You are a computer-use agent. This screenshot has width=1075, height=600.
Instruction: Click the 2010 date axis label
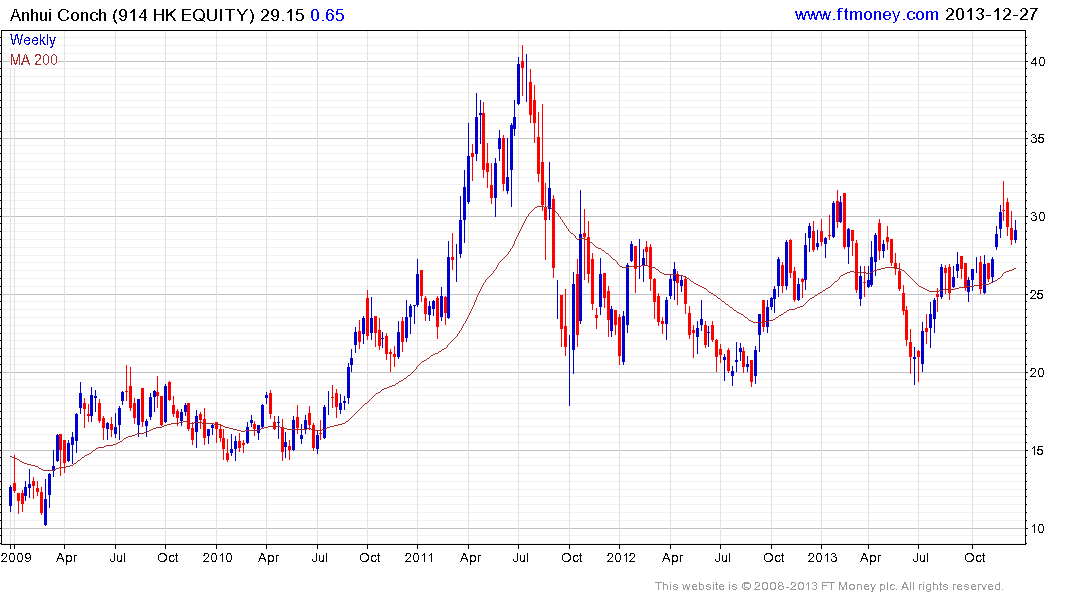217,557
